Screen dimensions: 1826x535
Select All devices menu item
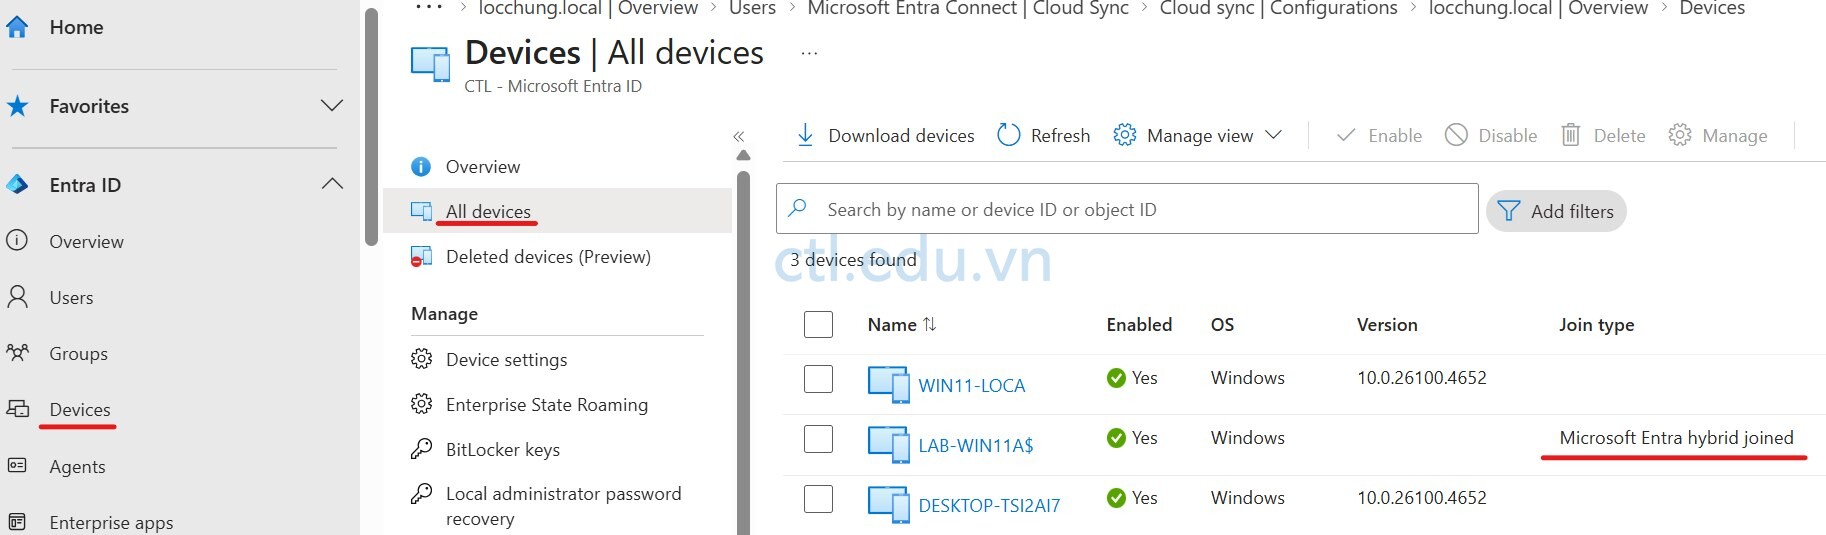pyautogui.click(x=558, y=211)
